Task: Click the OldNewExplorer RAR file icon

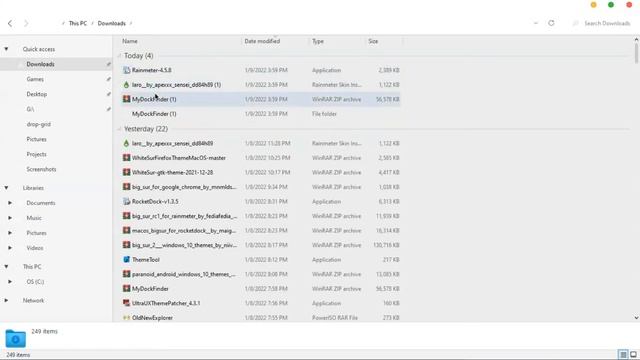Action: 127,318
